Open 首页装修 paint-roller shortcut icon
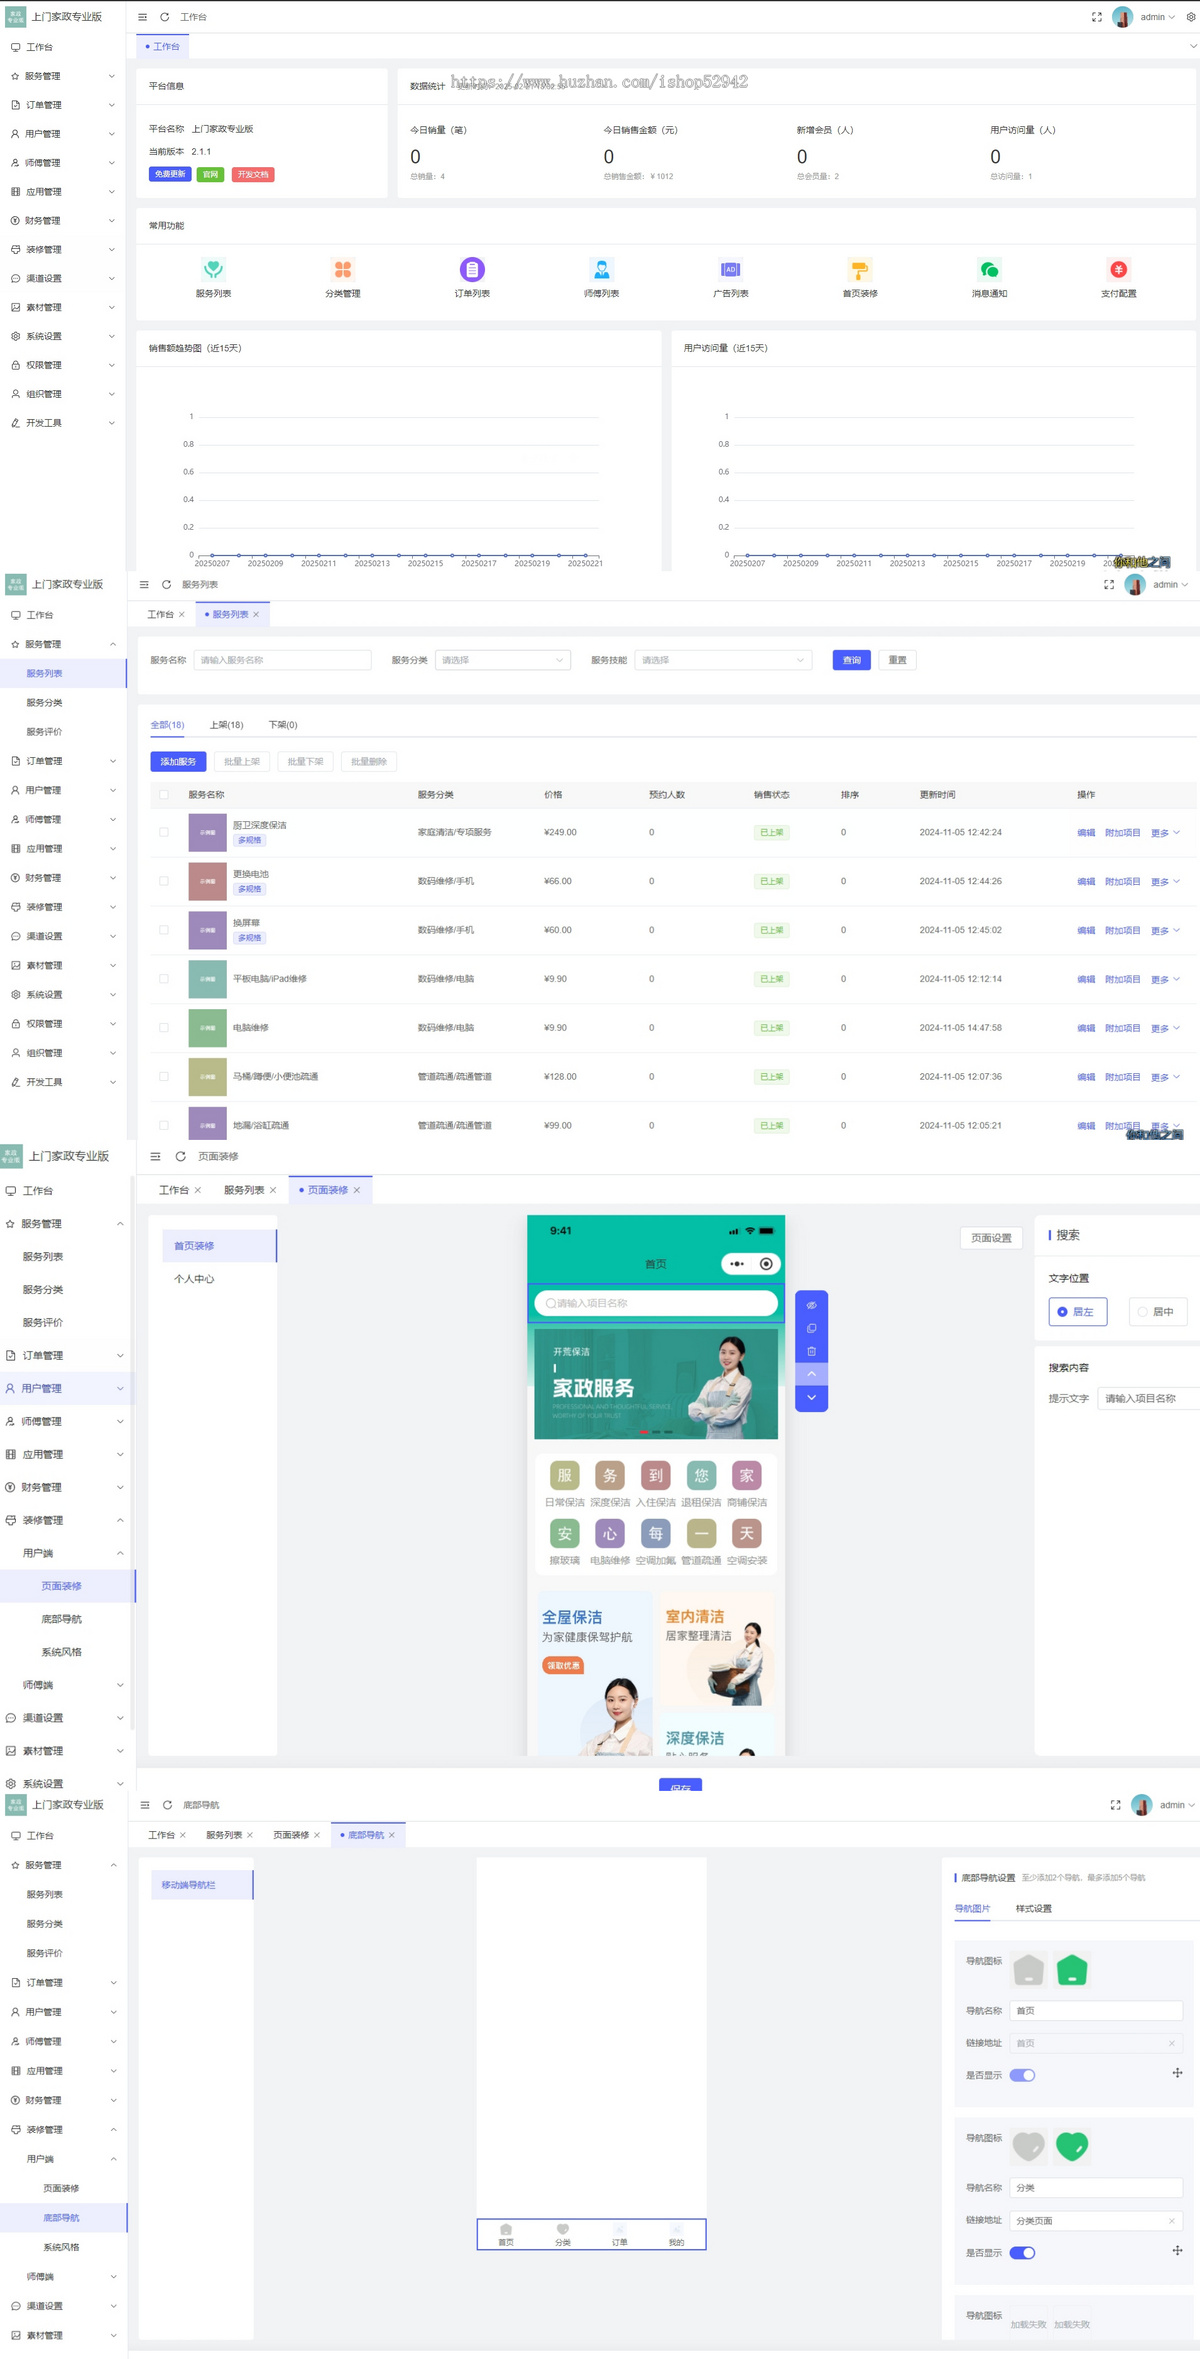This screenshot has width=1200, height=2359. tap(860, 269)
